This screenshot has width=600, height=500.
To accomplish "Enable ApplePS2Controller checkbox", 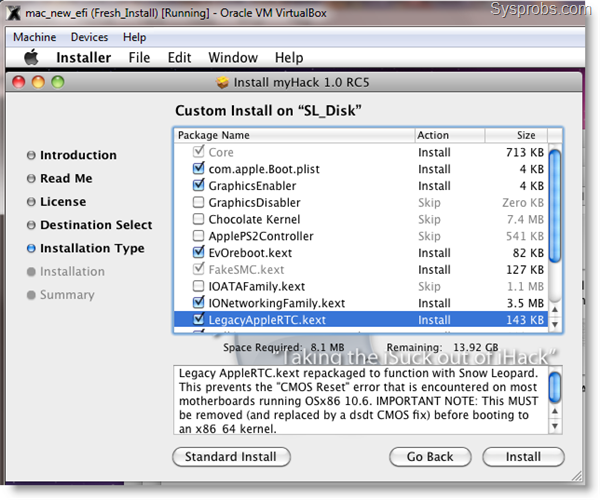I will coord(198,236).
